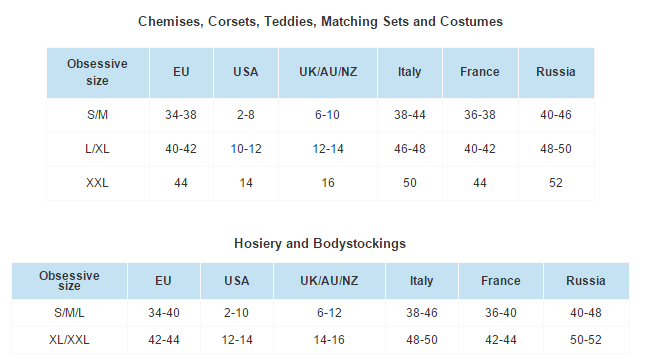Image resolution: width=650 pixels, height=364 pixels.
Task: Select the S/M row label
Action: click(x=97, y=115)
